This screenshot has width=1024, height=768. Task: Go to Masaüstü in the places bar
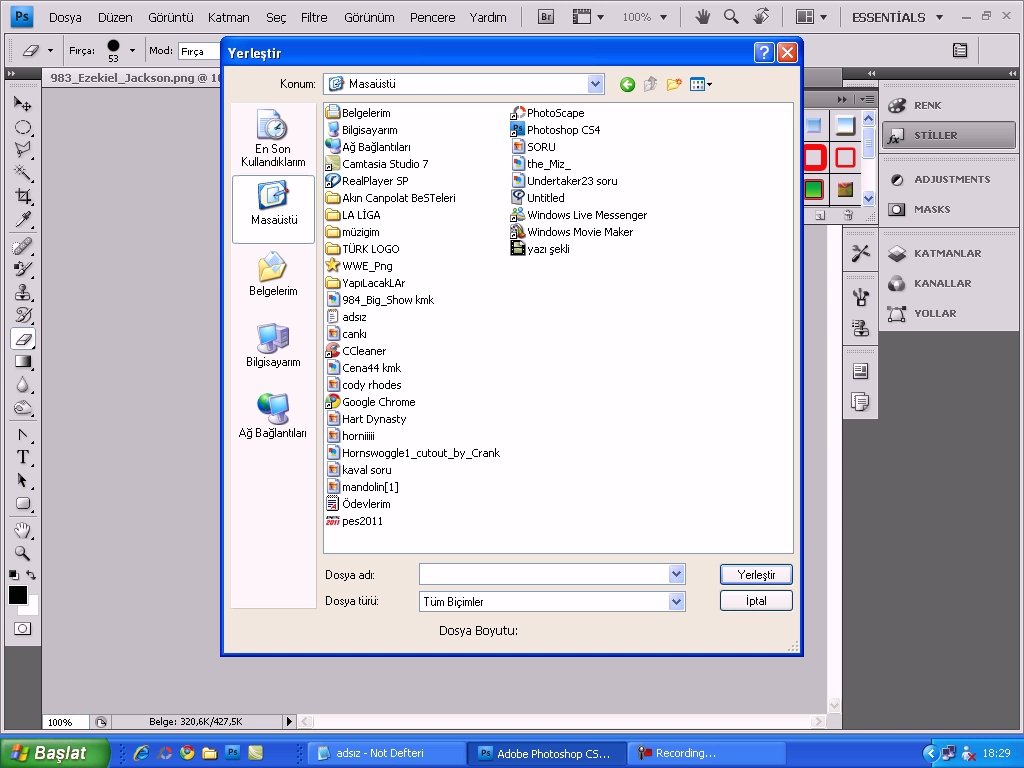274,209
